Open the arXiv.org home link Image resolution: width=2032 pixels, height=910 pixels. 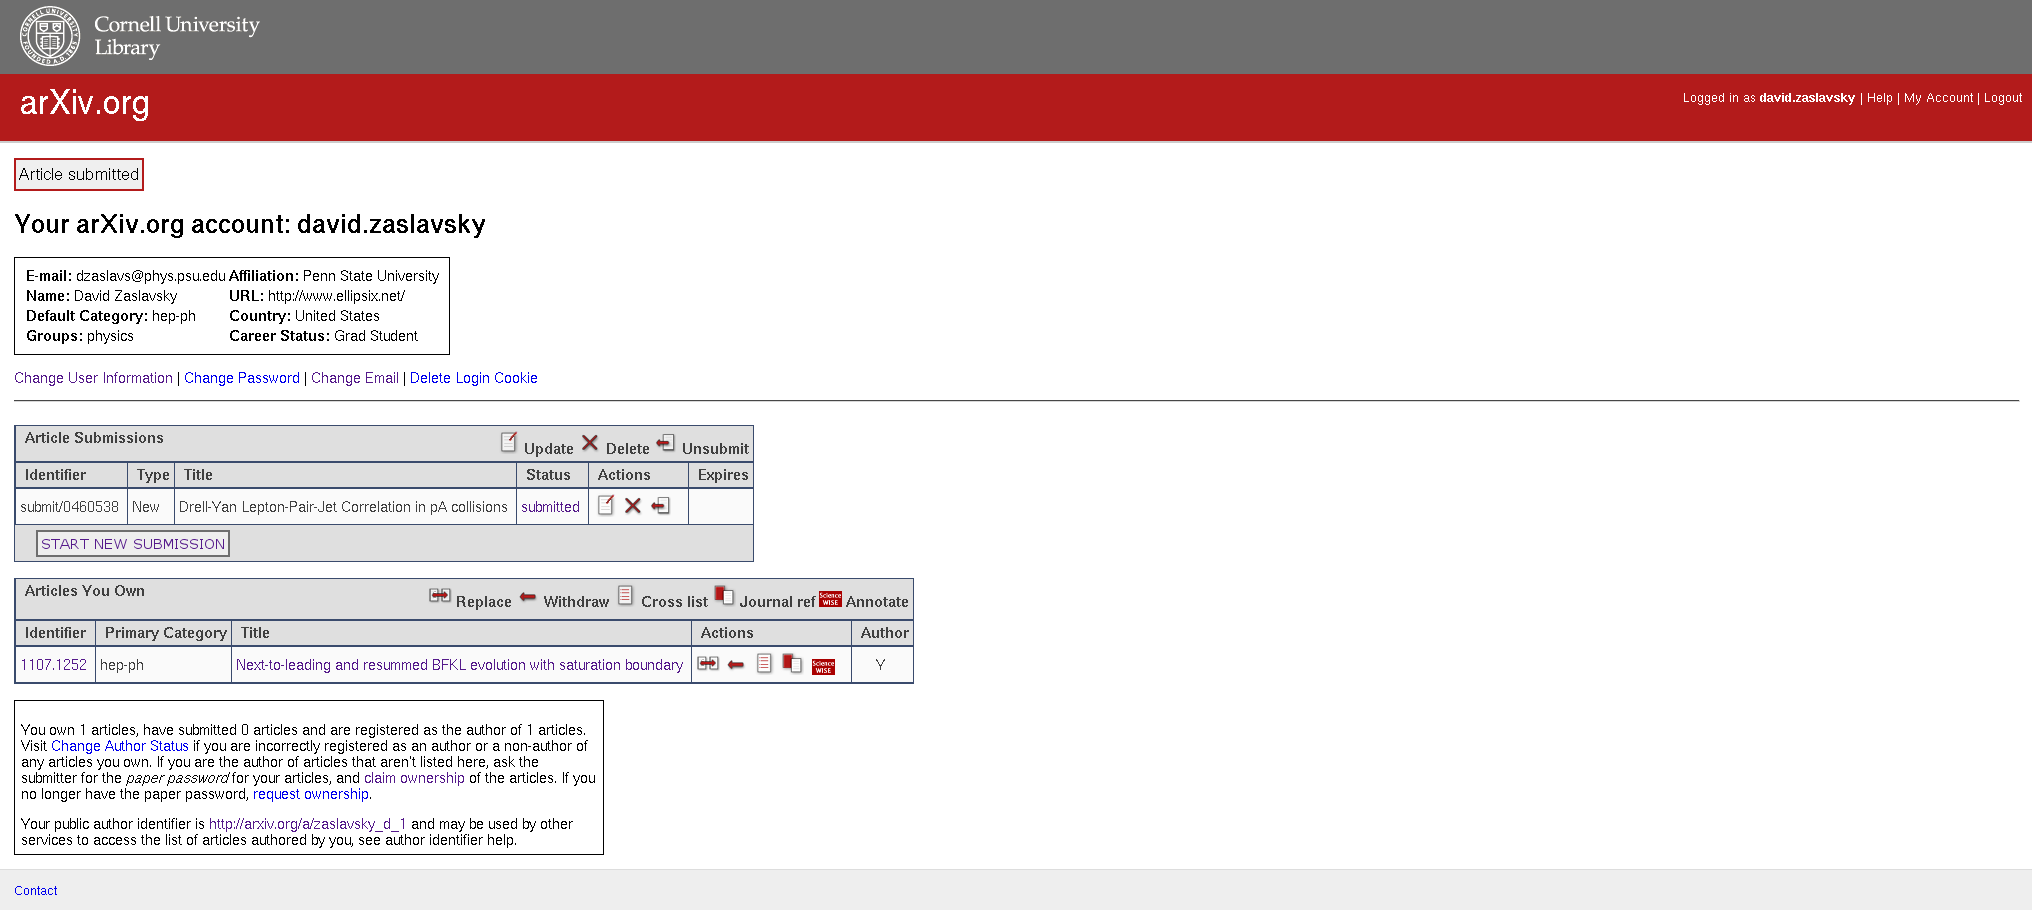click(85, 103)
